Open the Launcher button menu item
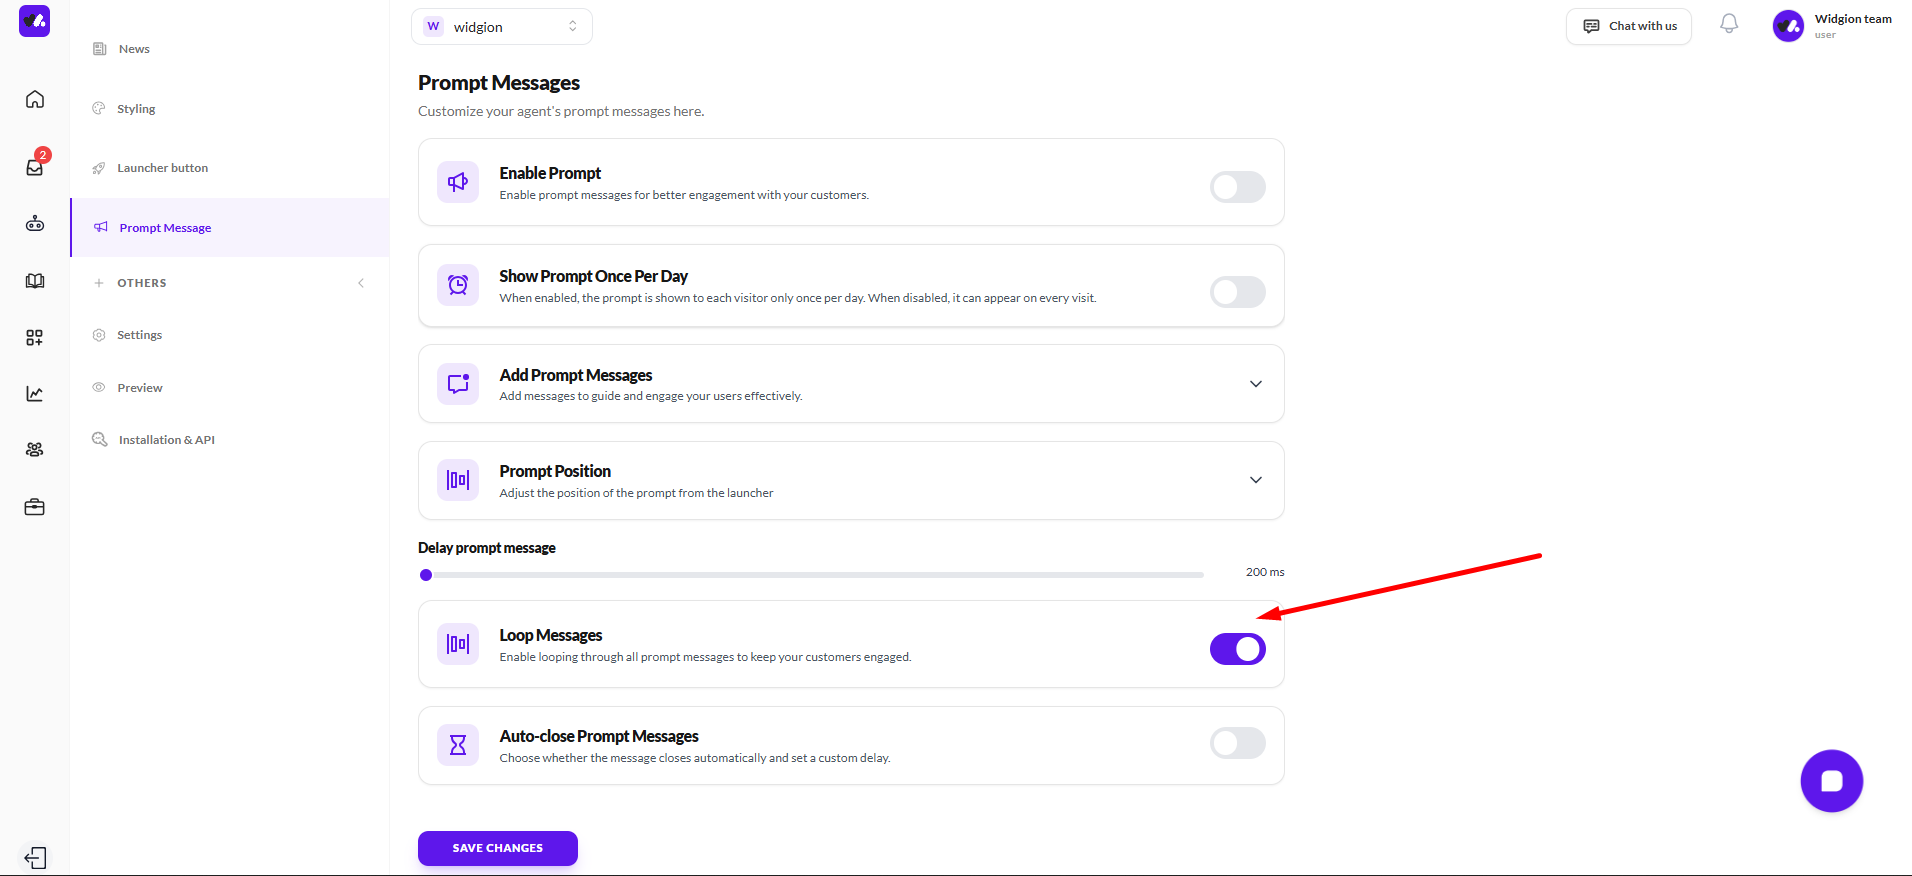Viewport: 1912px width, 876px height. coord(162,168)
